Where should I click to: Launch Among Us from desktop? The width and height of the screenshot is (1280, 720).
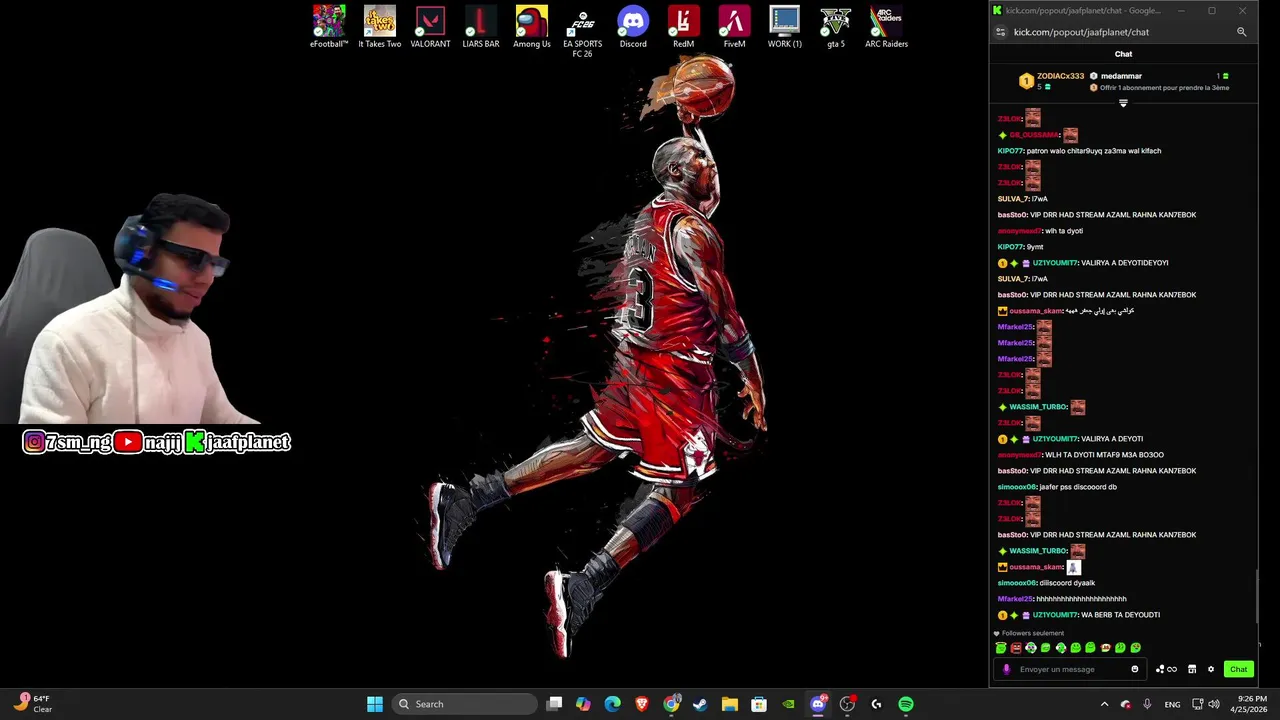pyautogui.click(x=532, y=27)
